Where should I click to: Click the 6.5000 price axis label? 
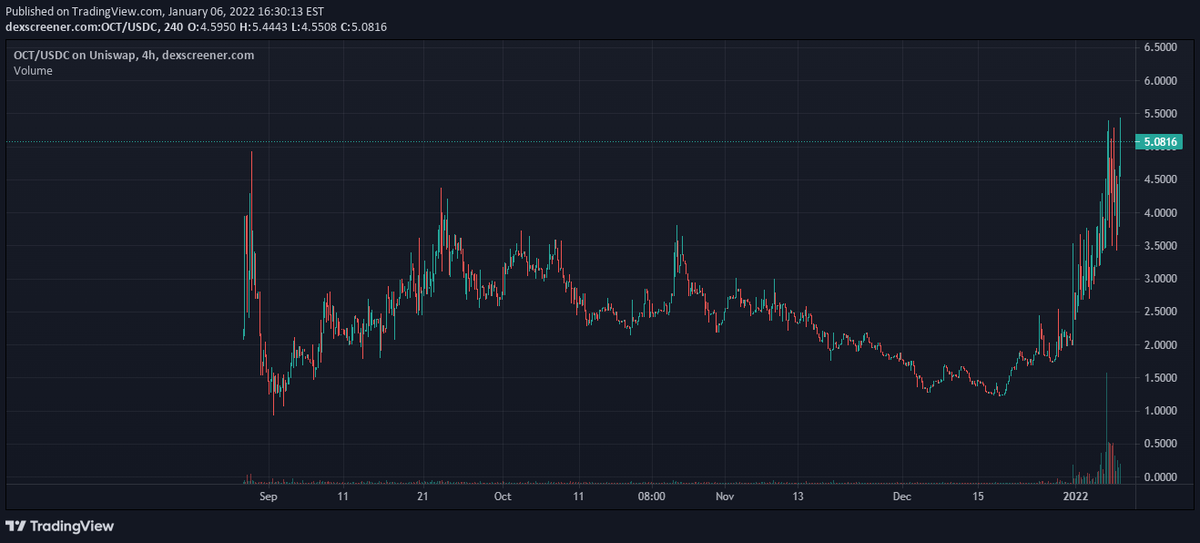pos(1160,47)
